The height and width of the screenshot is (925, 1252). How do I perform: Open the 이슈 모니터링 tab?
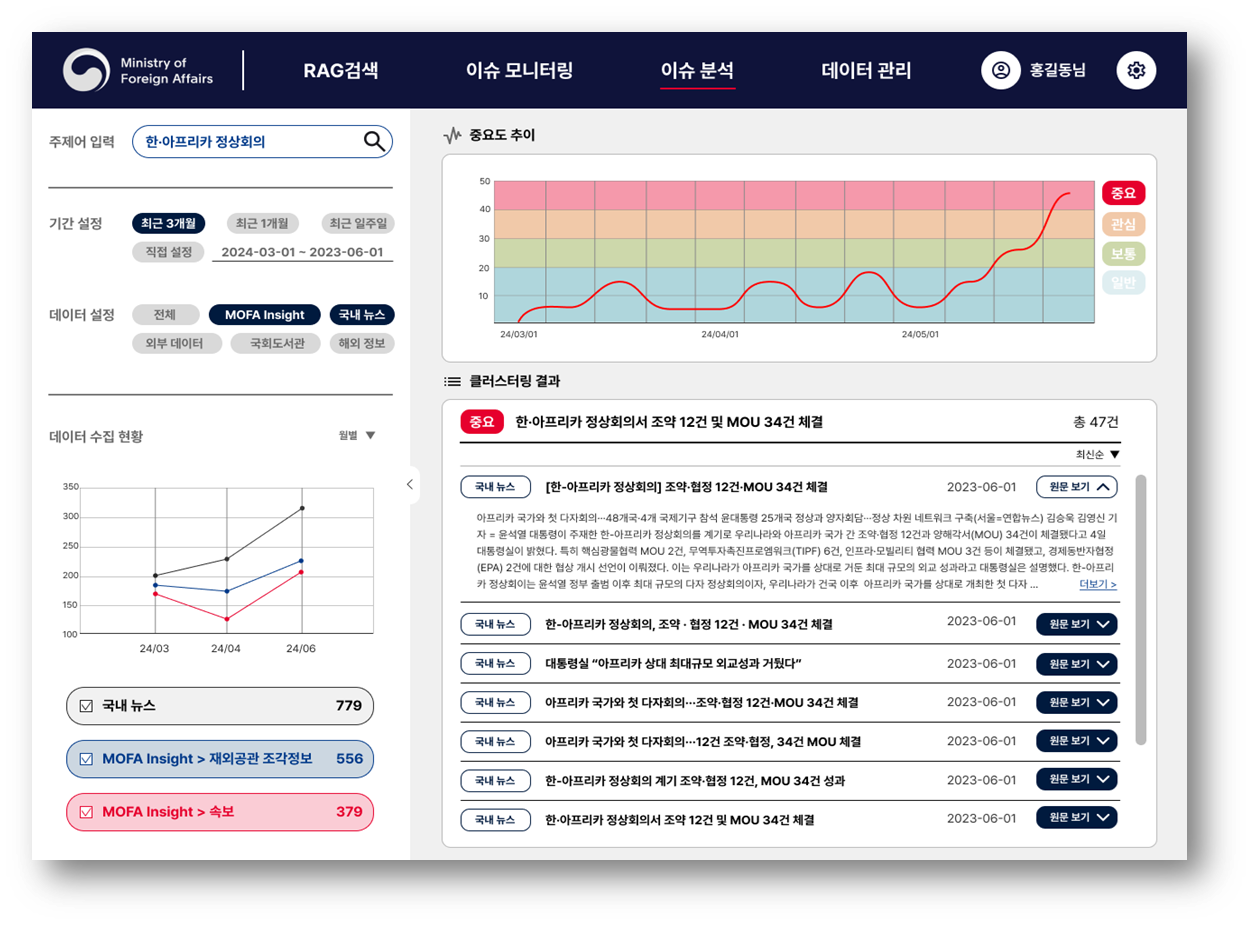519,71
